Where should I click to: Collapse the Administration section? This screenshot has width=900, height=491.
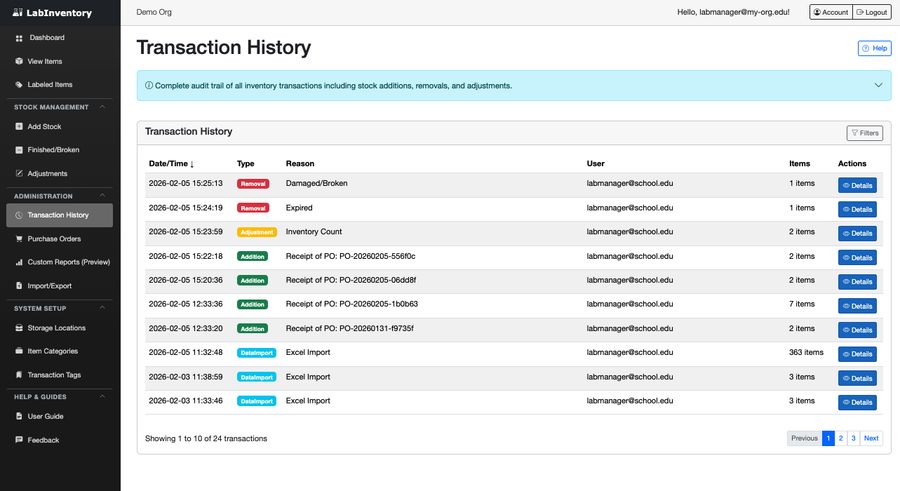(102, 196)
